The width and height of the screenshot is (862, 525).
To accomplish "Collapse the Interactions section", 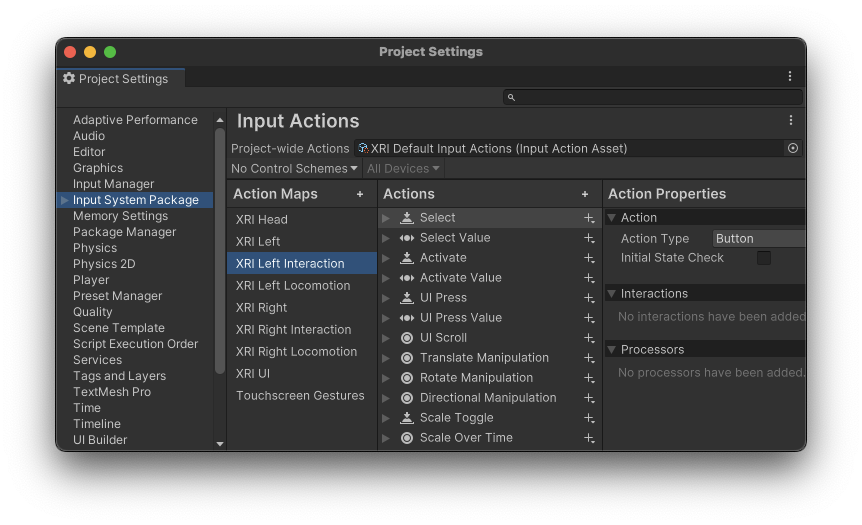I will 612,294.
